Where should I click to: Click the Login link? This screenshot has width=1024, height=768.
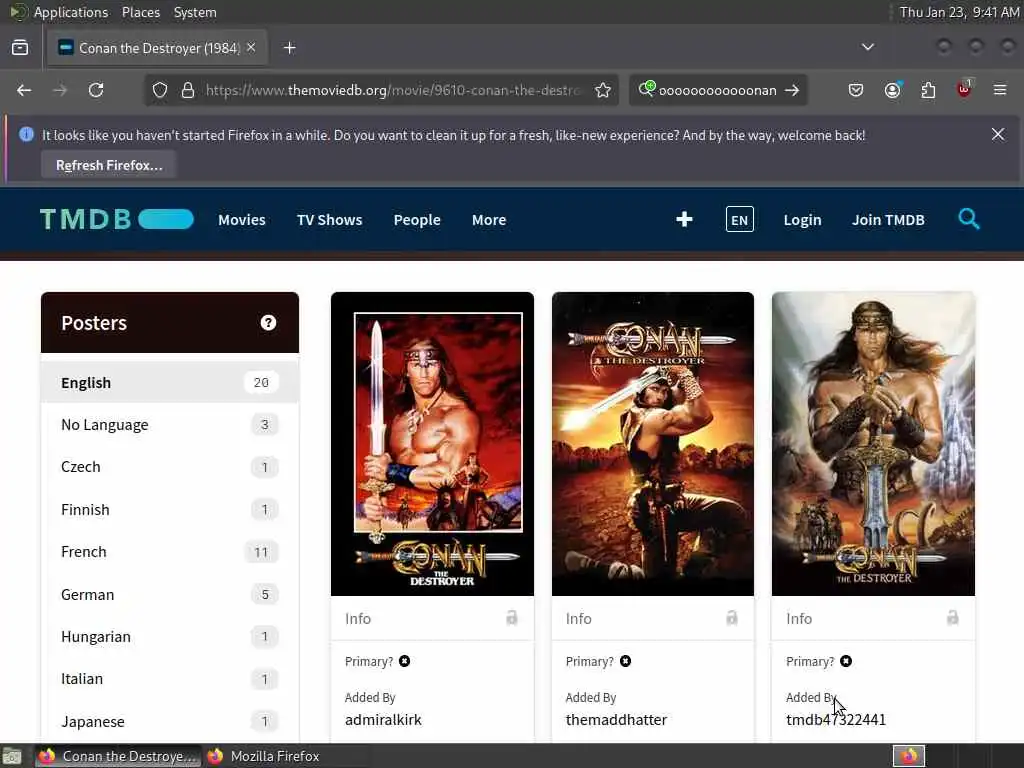point(802,220)
